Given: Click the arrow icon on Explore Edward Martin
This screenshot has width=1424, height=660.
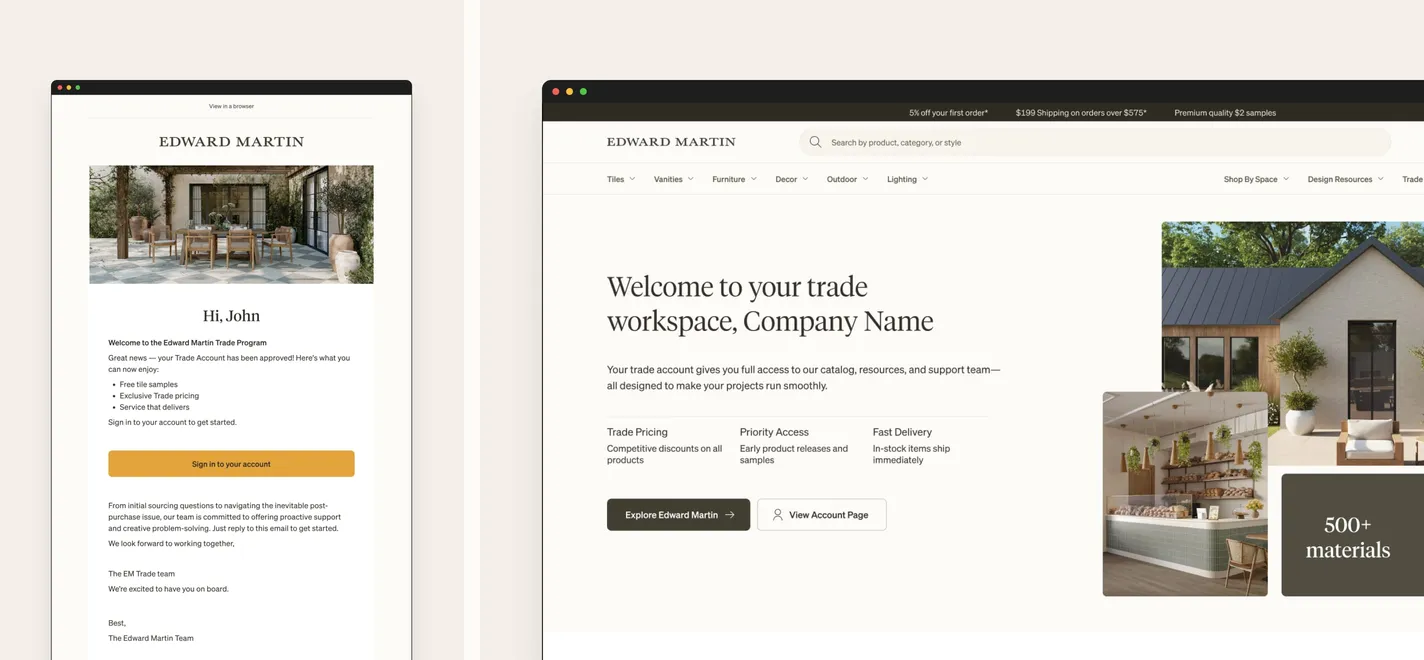Looking at the screenshot, I should click(730, 515).
